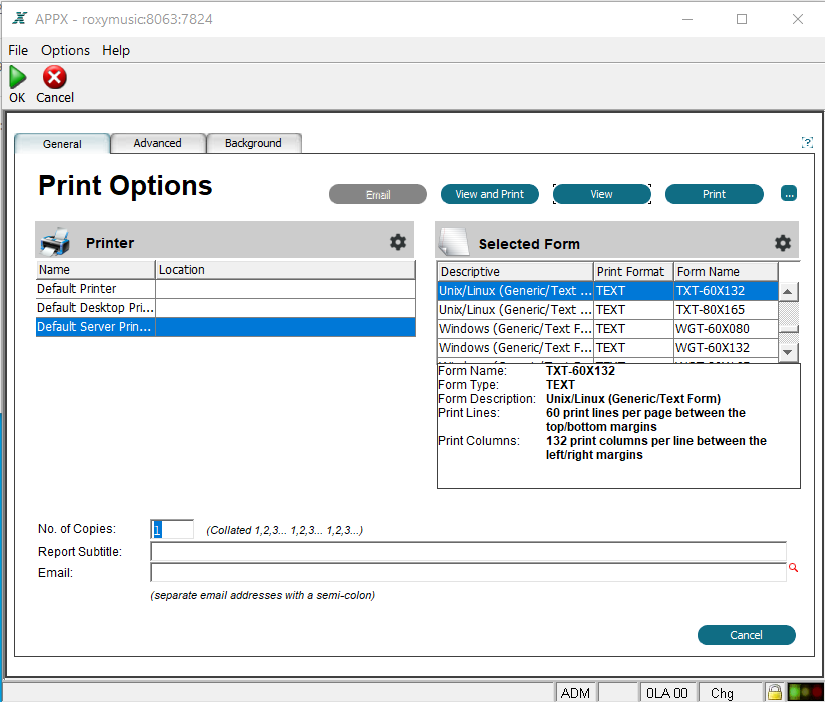This screenshot has width=825, height=702.
Task: Open the Selected Form gear settings
Action: click(x=783, y=243)
